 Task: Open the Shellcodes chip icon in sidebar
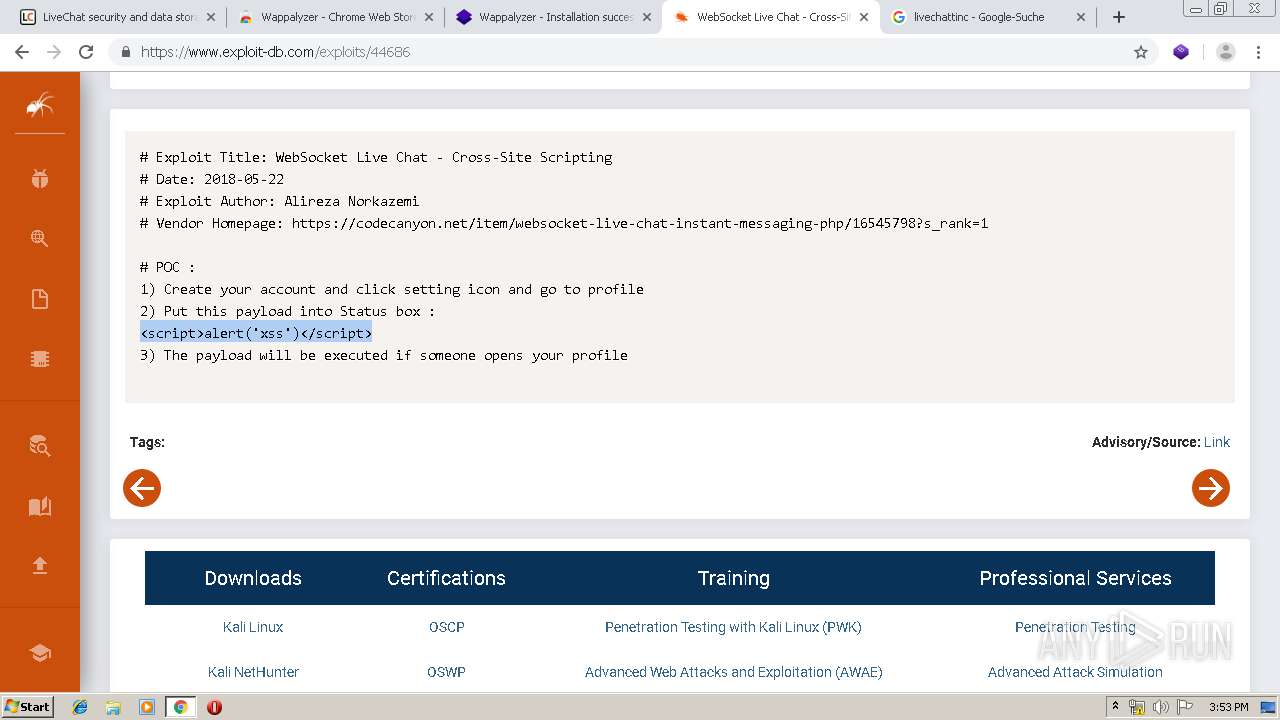40,359
